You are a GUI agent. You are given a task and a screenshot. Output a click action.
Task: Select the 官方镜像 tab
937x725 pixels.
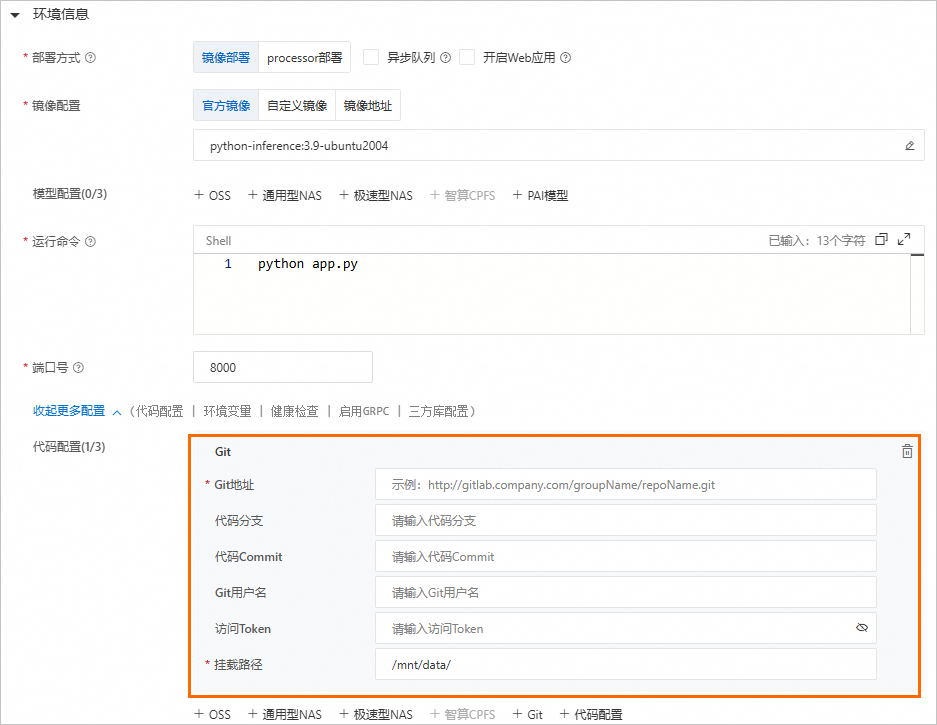[226, 106]
